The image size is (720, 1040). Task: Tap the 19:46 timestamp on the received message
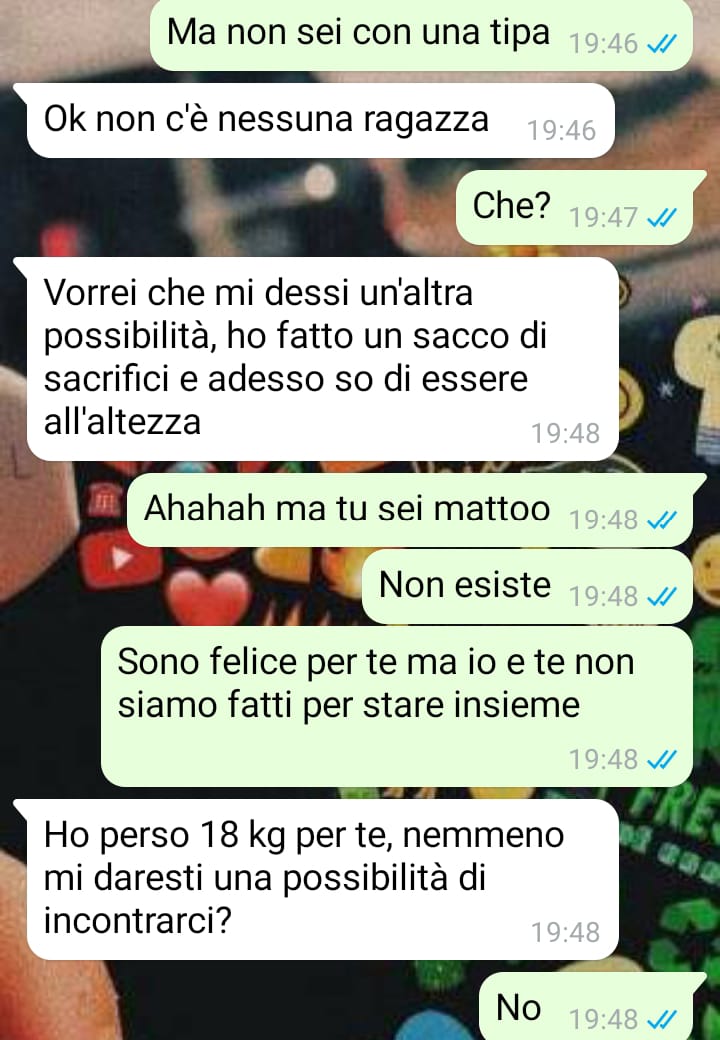tap(562, 131)
